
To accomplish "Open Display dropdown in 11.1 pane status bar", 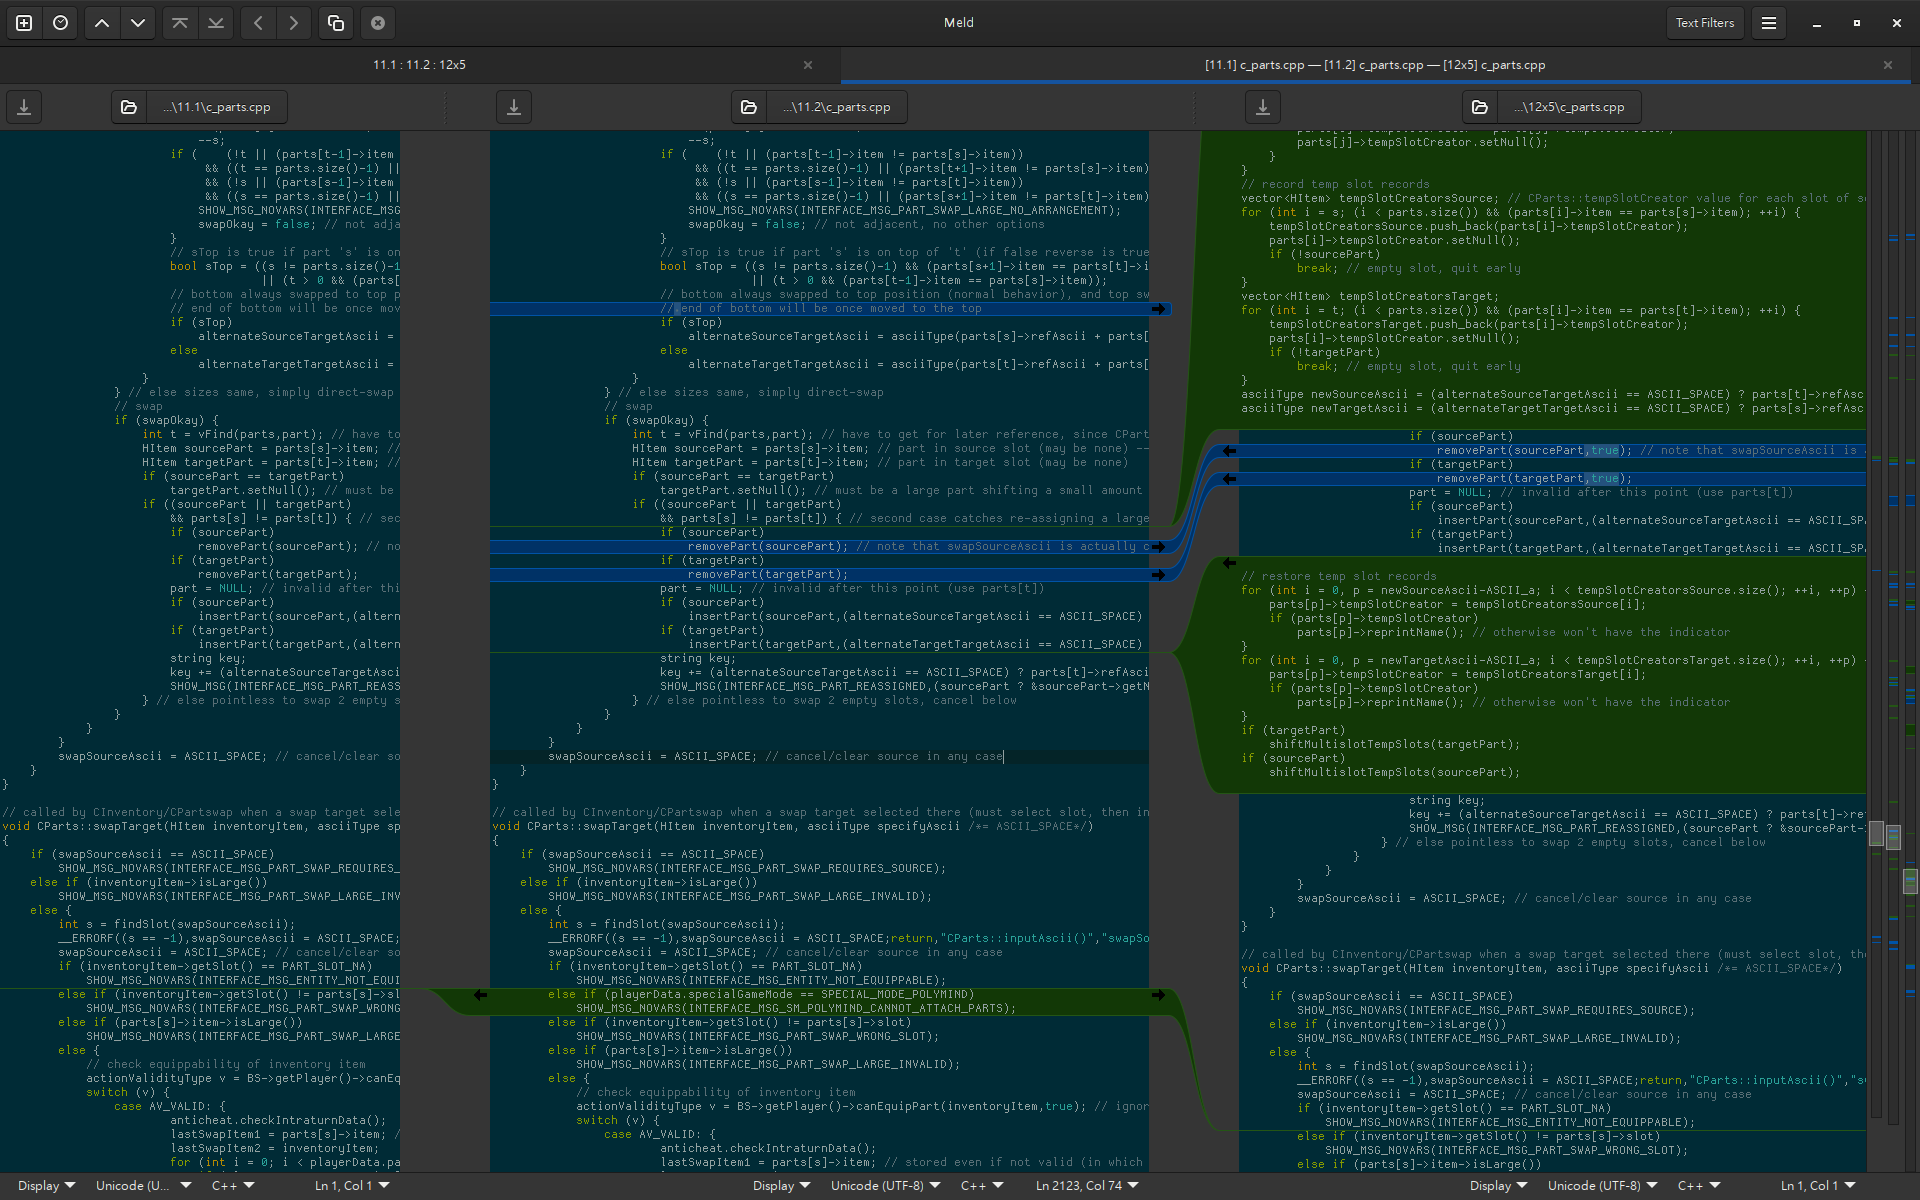I will (x=46, y=1186).
